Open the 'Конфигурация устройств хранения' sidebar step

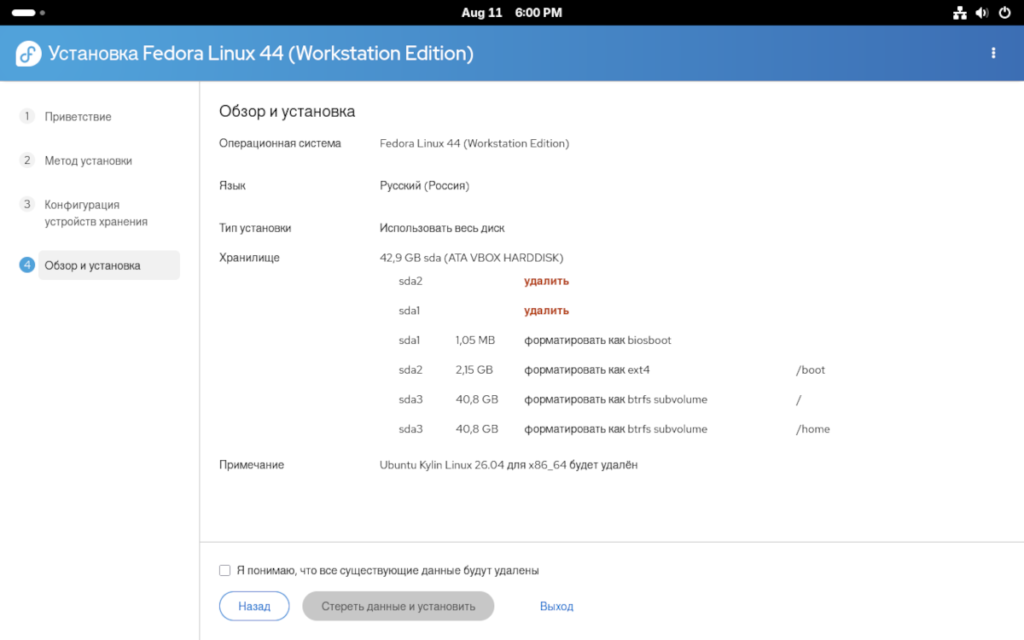(96, 213)
